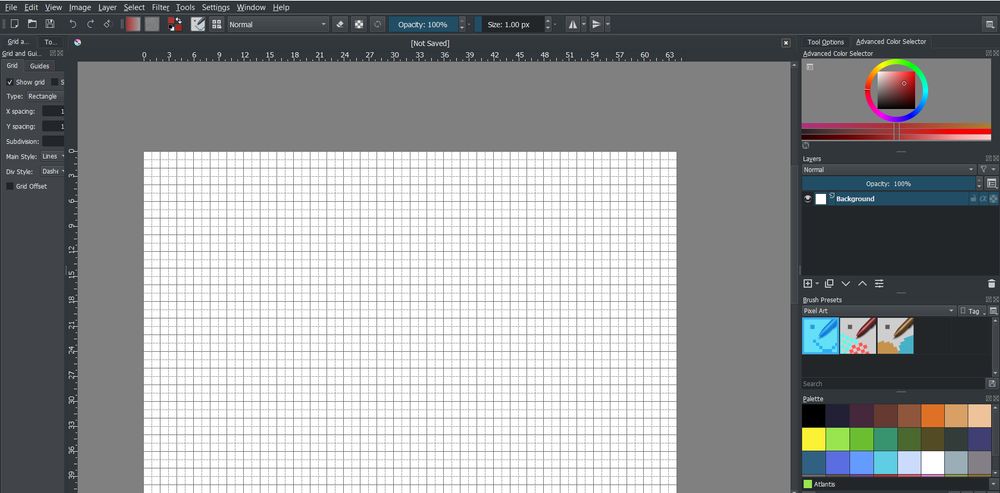The height and width of the screenshot is (493, 1000).
Task: Select the Advanced Color Selector tab
Action: coord(890,41)
